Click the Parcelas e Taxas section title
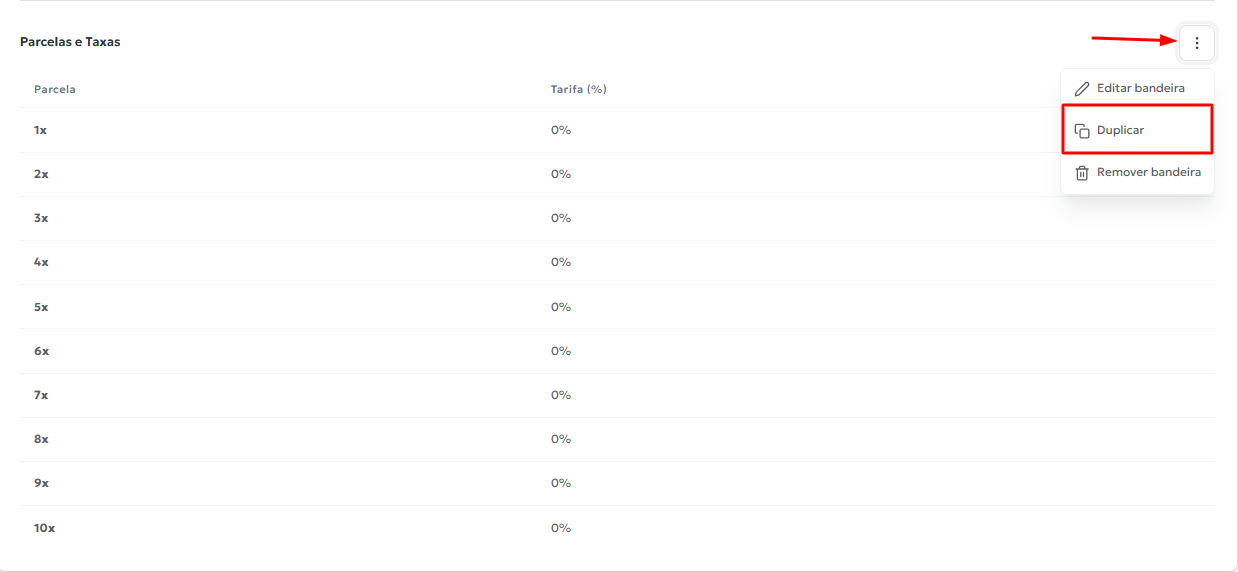The height and width of the screenshot is (572, 1238). pos(70,42)
